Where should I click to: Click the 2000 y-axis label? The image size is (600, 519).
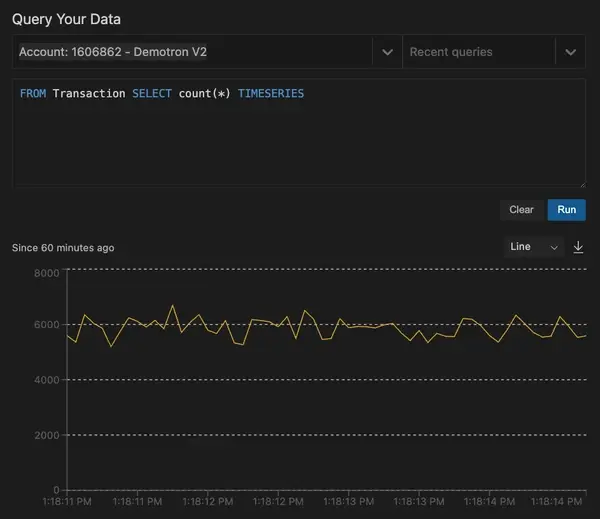pyautogui.click(x=48, y=435)
